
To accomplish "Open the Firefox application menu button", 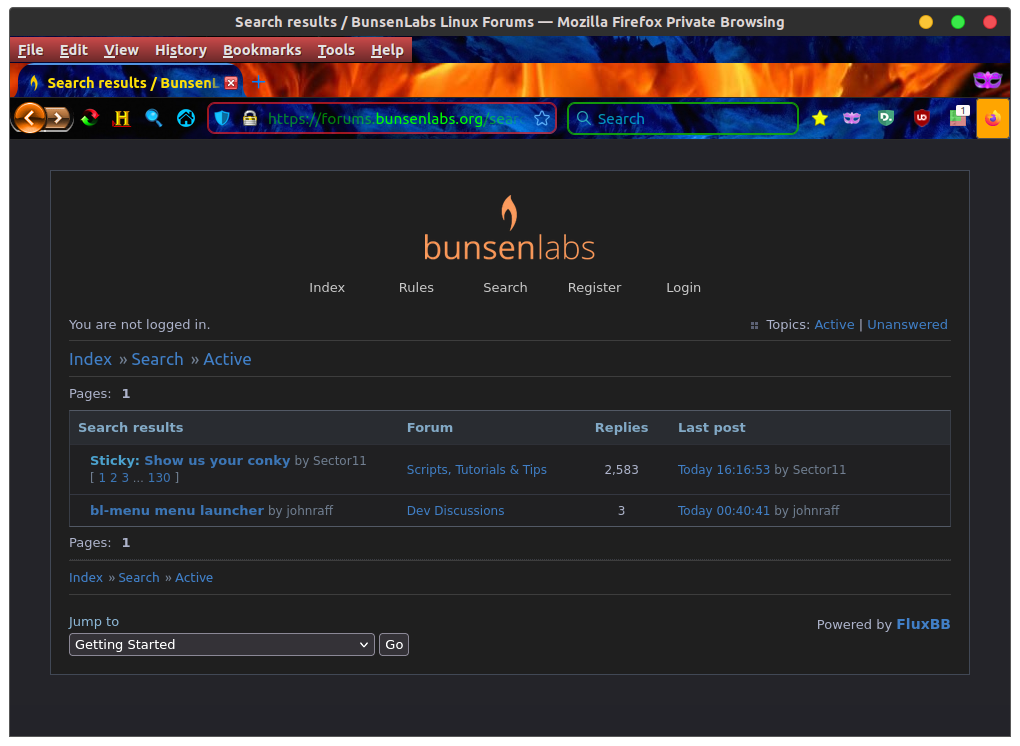I will pyautogui.click(x=993, y=118).
